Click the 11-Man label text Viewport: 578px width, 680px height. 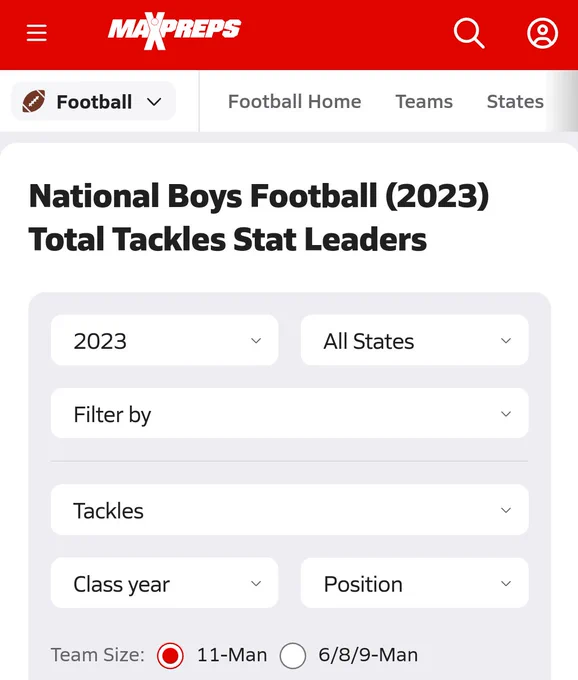click(x=232, y=655)
